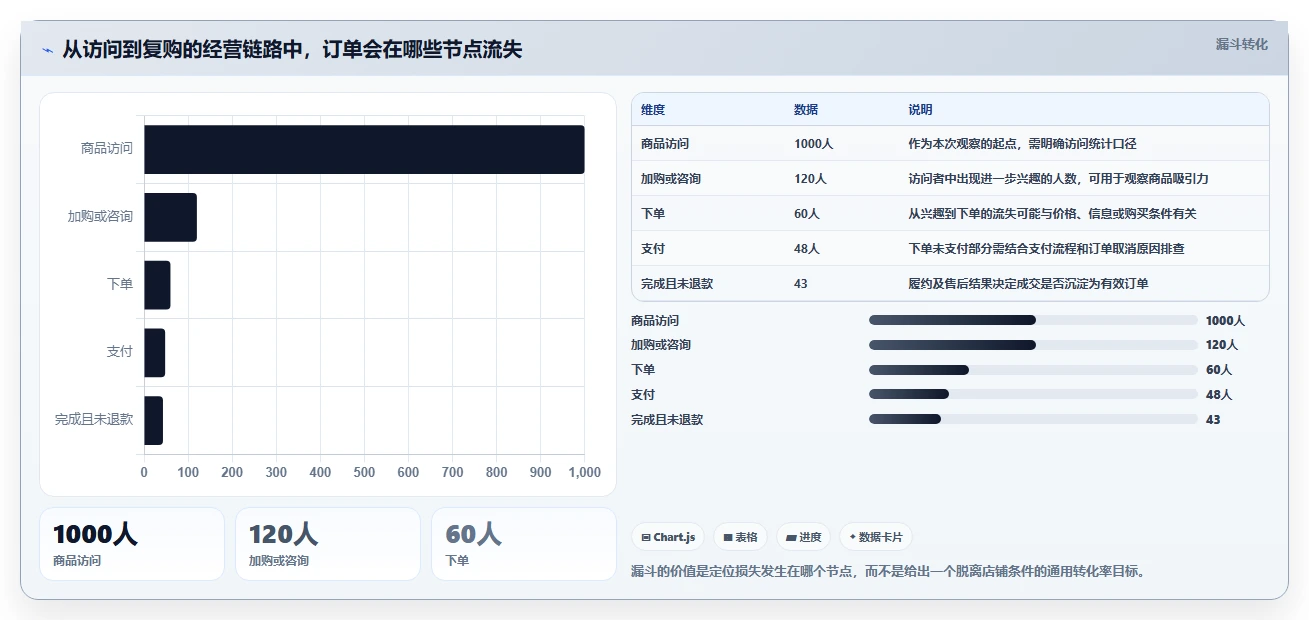Click the 下单 progress bar

pyautogui.click(x=1033, y=370)
